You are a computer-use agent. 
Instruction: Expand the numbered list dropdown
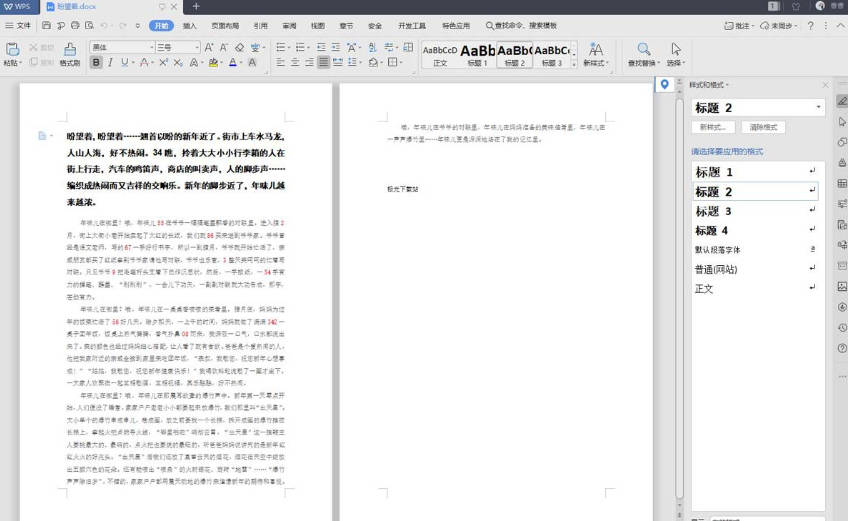point(308,48)
